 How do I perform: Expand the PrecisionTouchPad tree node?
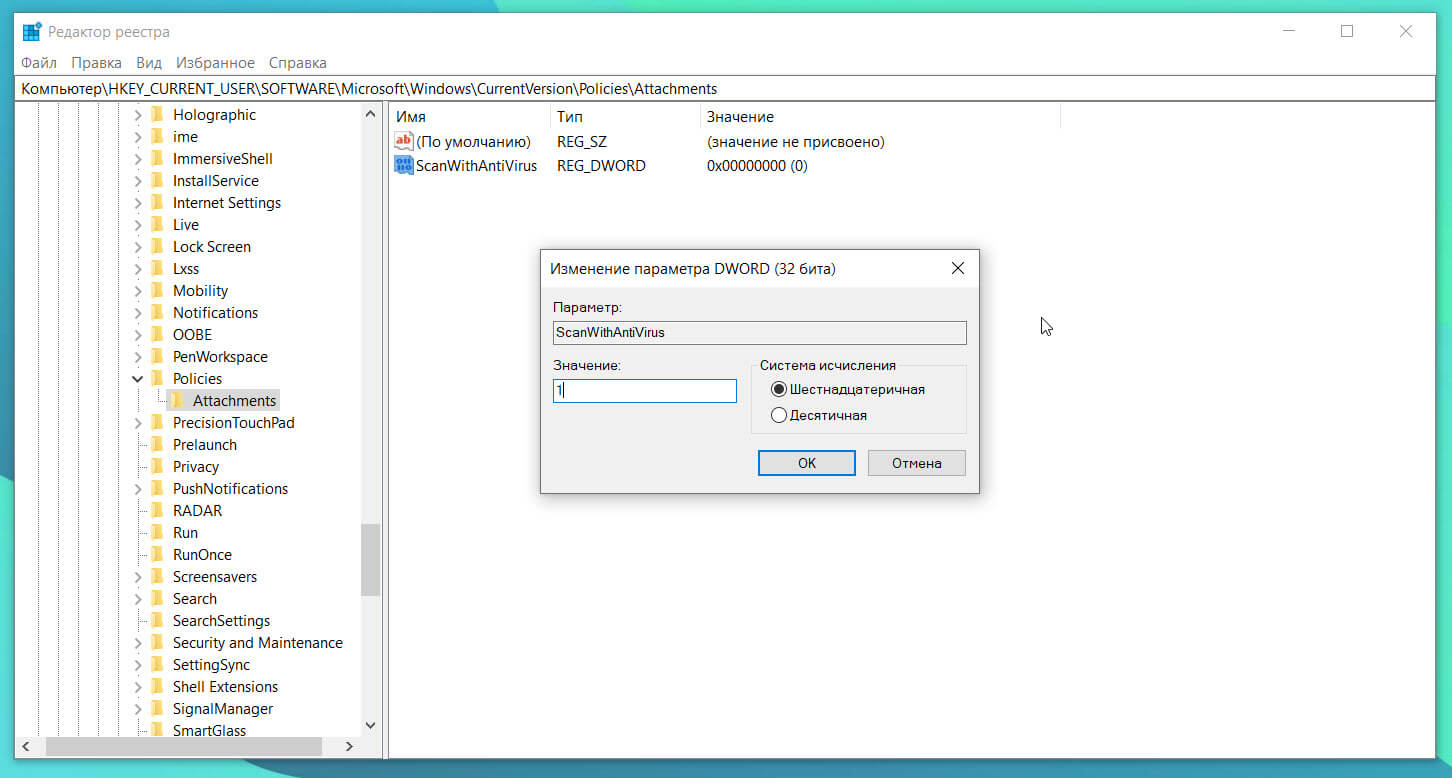pyautogui.click(x=138, y=423)
